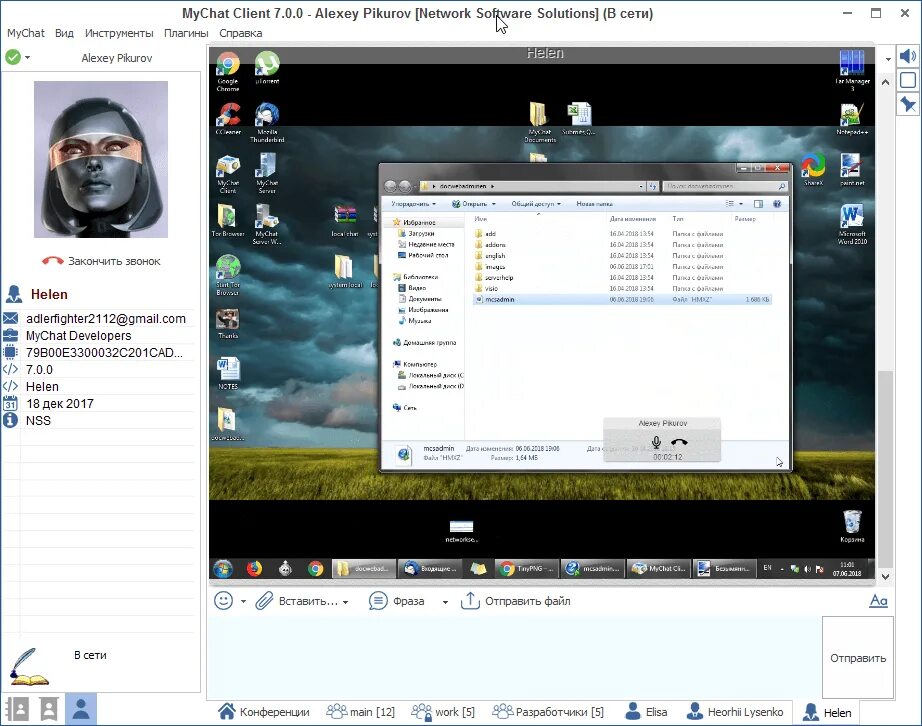The image size is (922, 726).
Task: Expand the Вставить… dropdown arrow
Action: (345, 602)
